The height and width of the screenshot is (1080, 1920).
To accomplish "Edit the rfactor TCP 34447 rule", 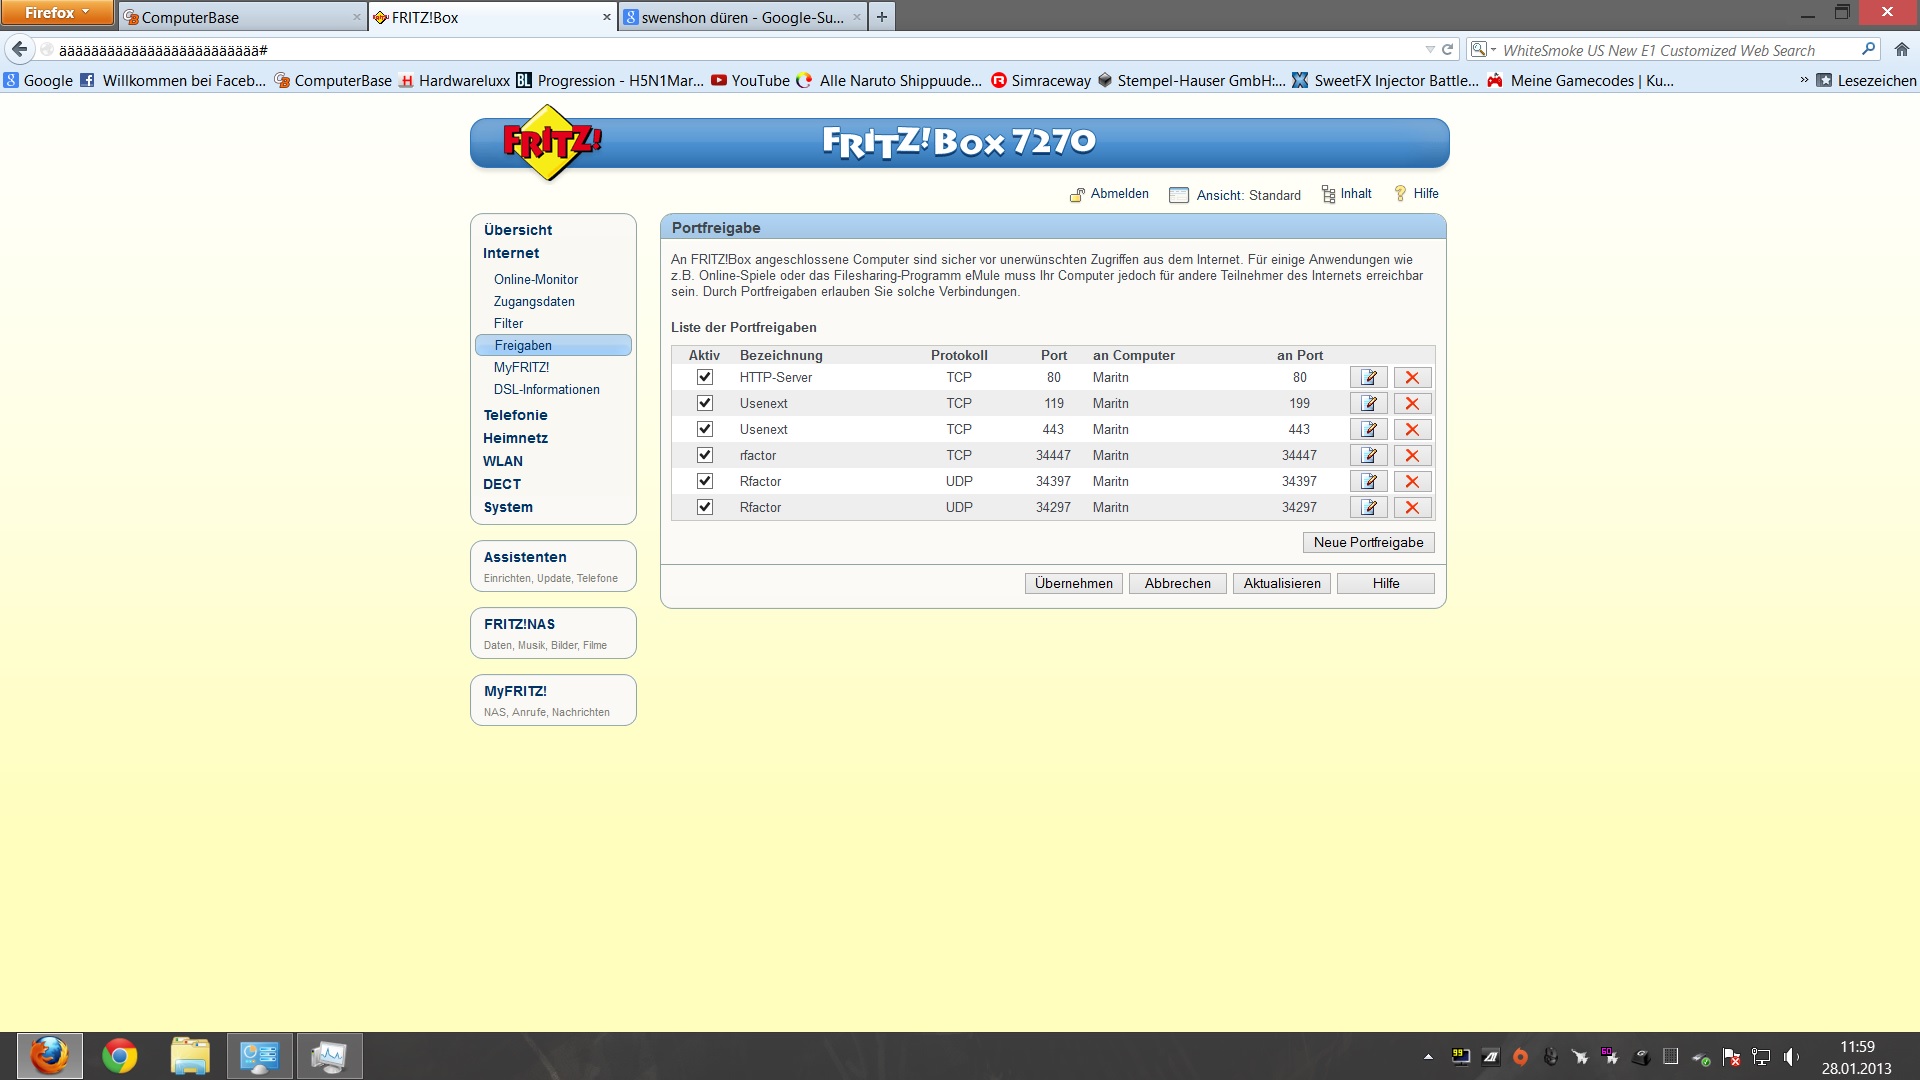I will pos(1368,455).
